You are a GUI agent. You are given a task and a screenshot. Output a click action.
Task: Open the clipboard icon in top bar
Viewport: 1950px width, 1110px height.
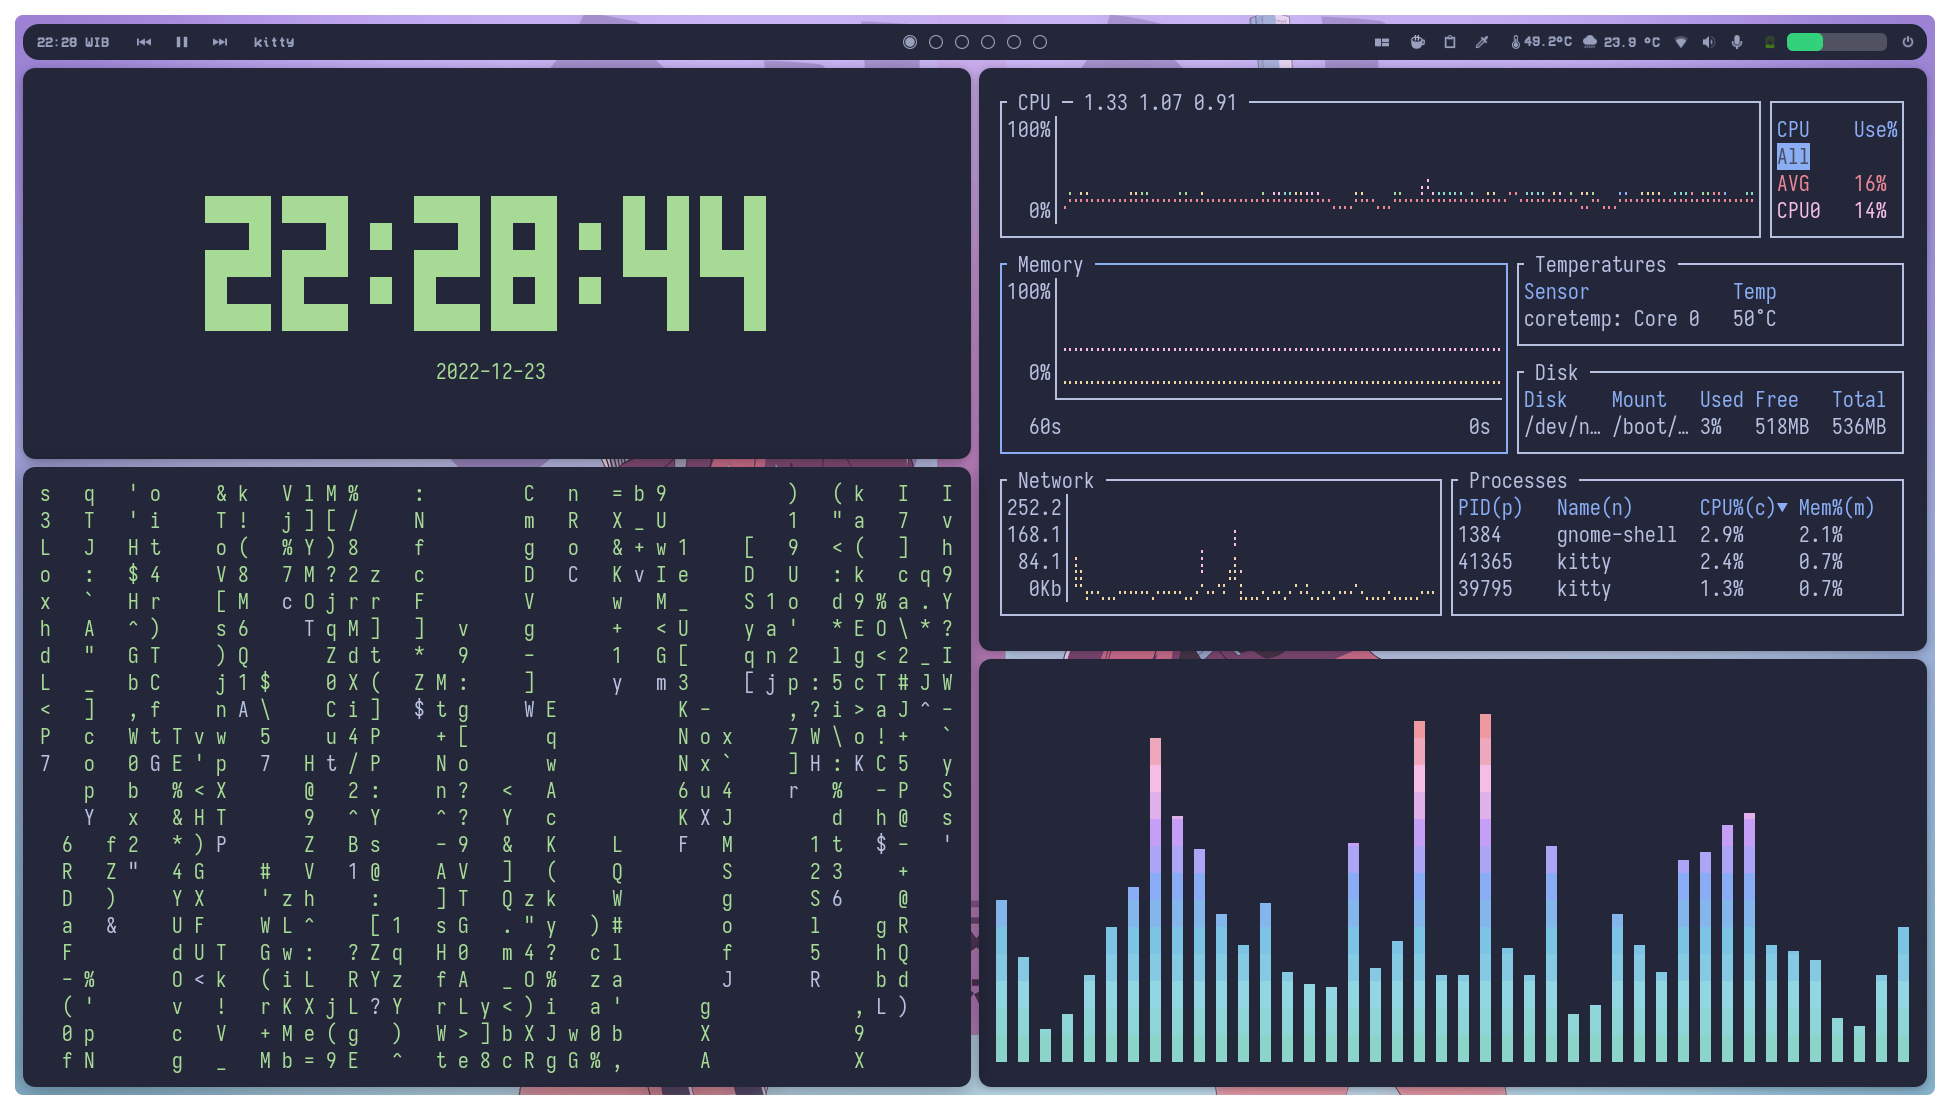coord(1450,42)
